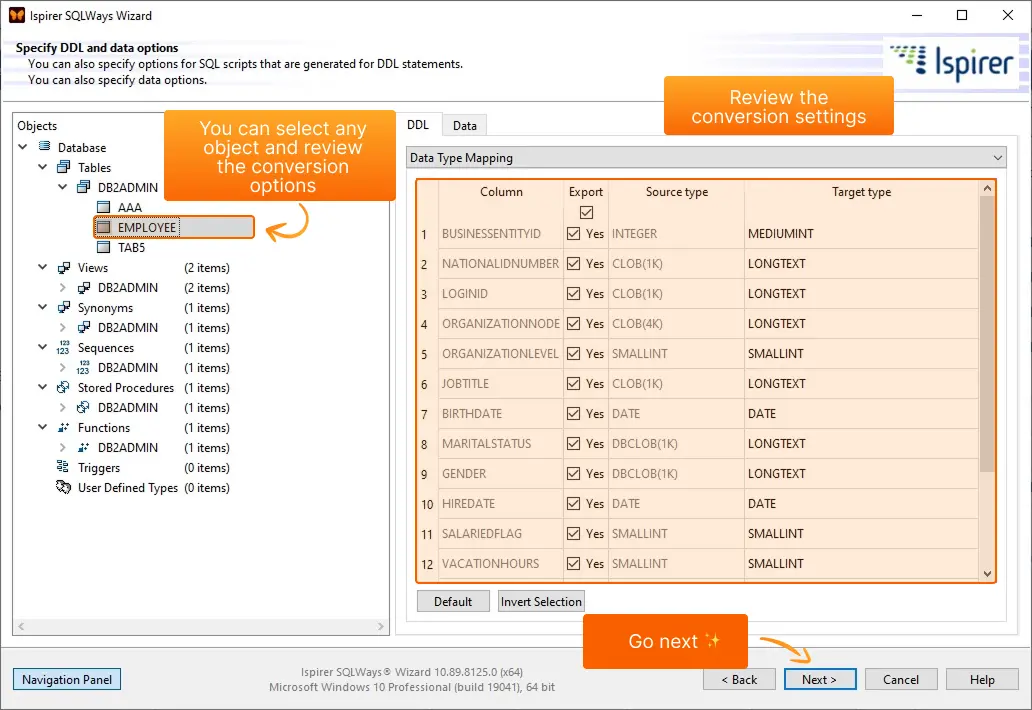Collapse the Database root node

23,147
